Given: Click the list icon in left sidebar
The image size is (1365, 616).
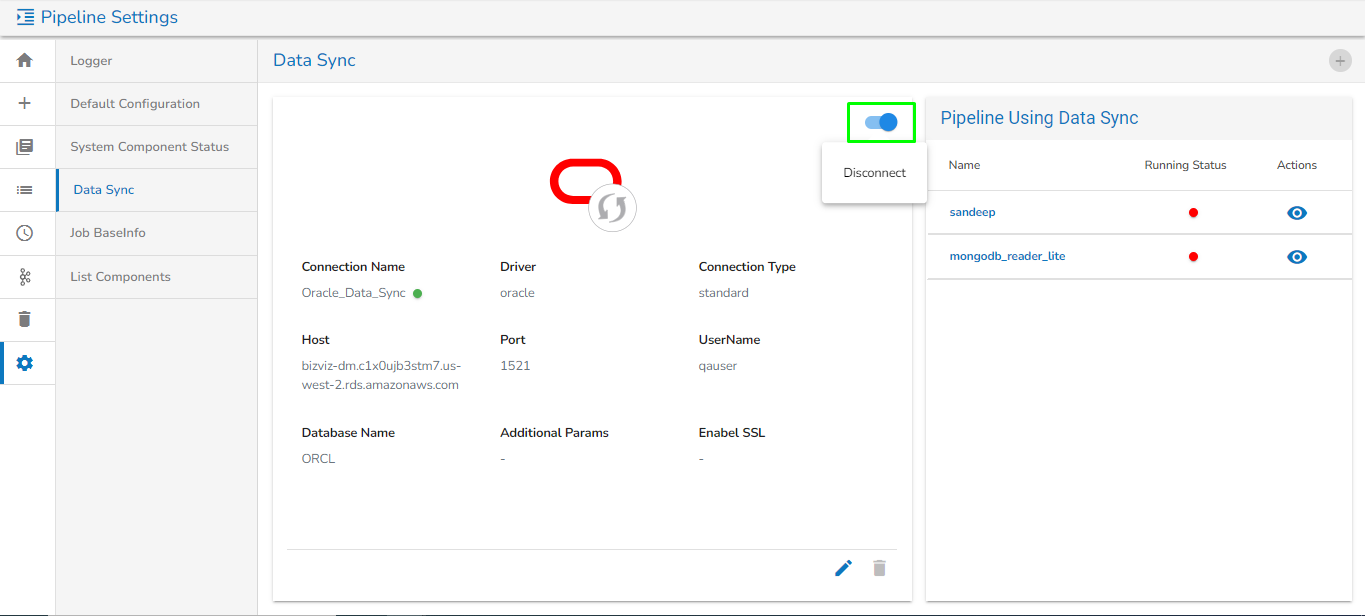Looking at the screenshot, I should click(25, 189).
